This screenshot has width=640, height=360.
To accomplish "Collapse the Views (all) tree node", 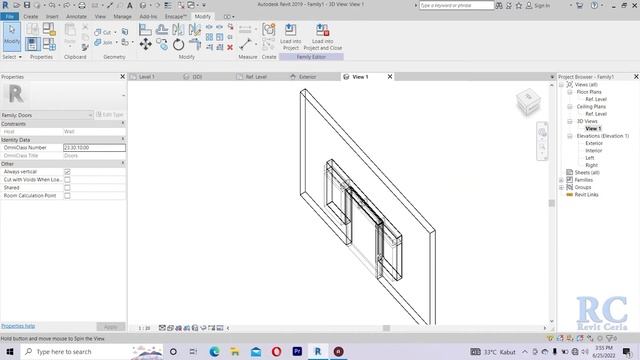I will (x=561, y=84).
